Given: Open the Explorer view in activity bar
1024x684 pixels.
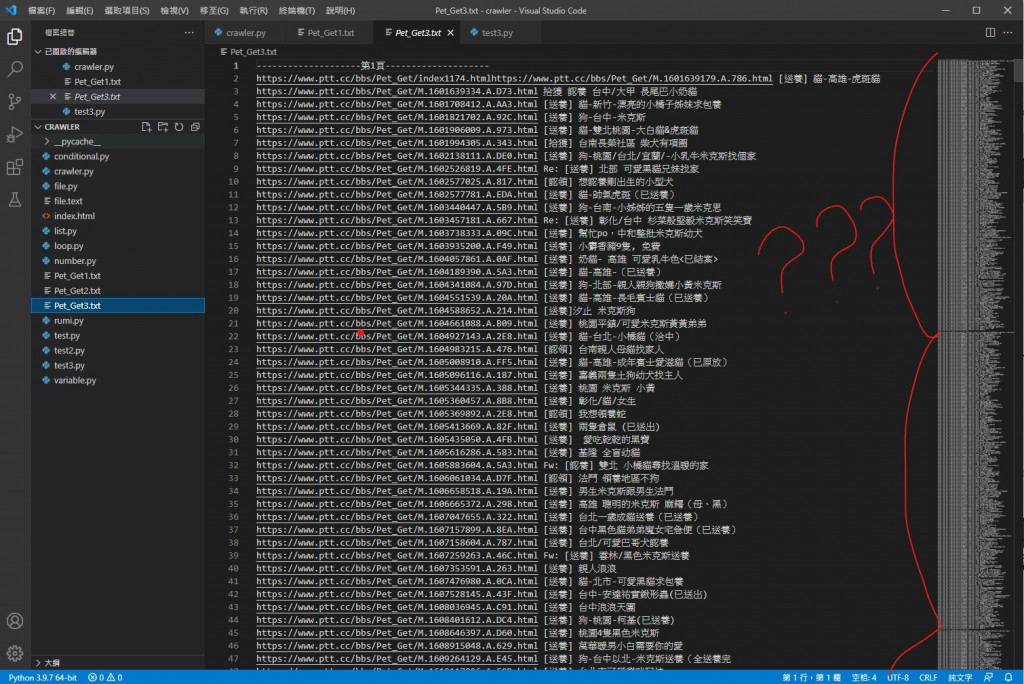Looking at the screenshot, I should pyautogui.click(x=14, y=37).
